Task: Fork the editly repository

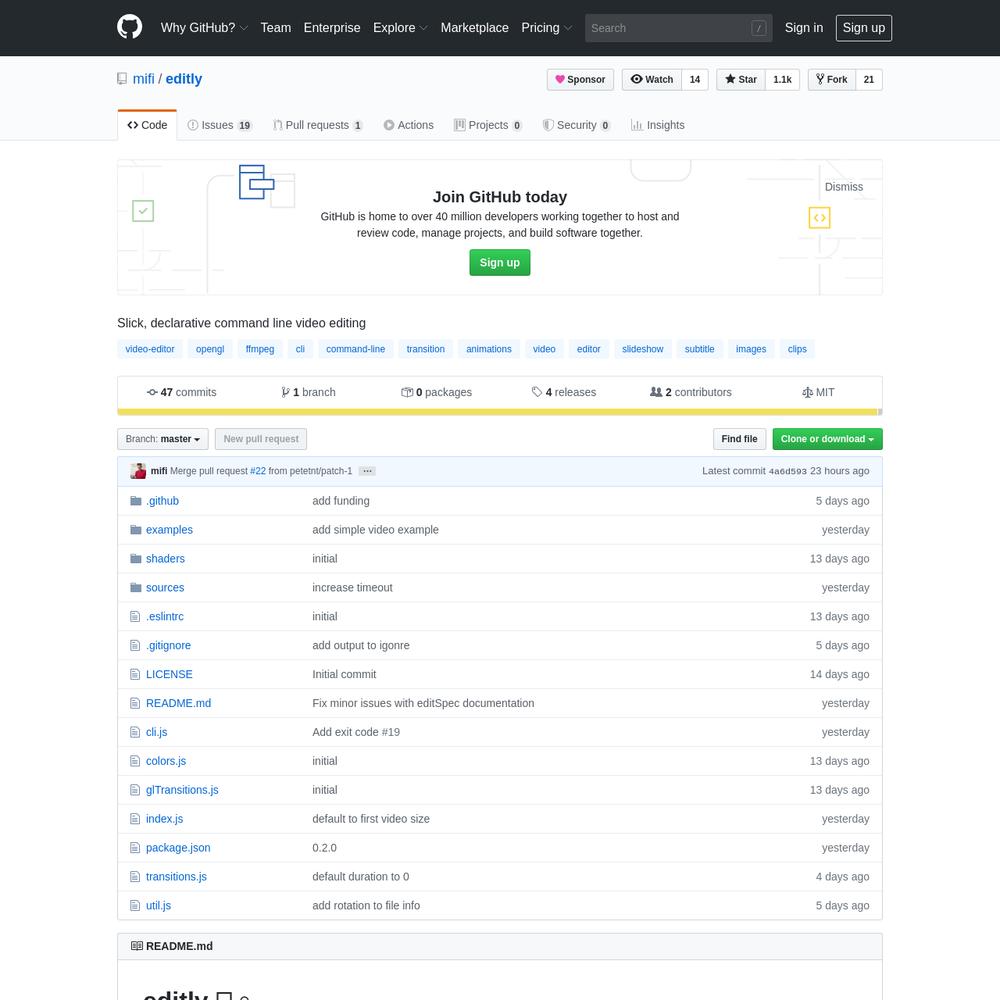Action: click(832, 80)
